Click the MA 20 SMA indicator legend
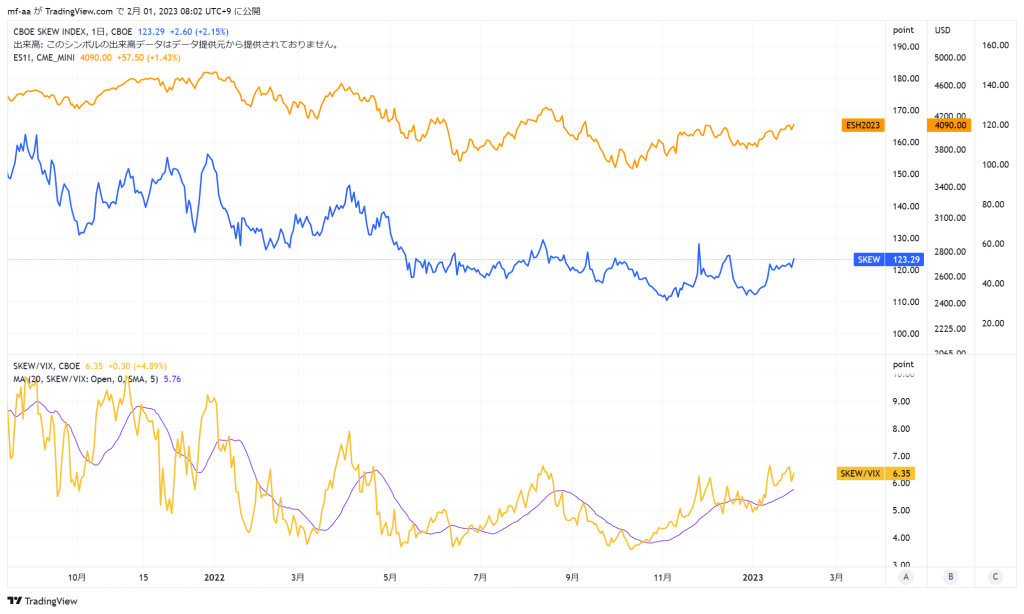Image resolution: width=1024 pixels, height=614 pixels. click(x=86, y=379)
